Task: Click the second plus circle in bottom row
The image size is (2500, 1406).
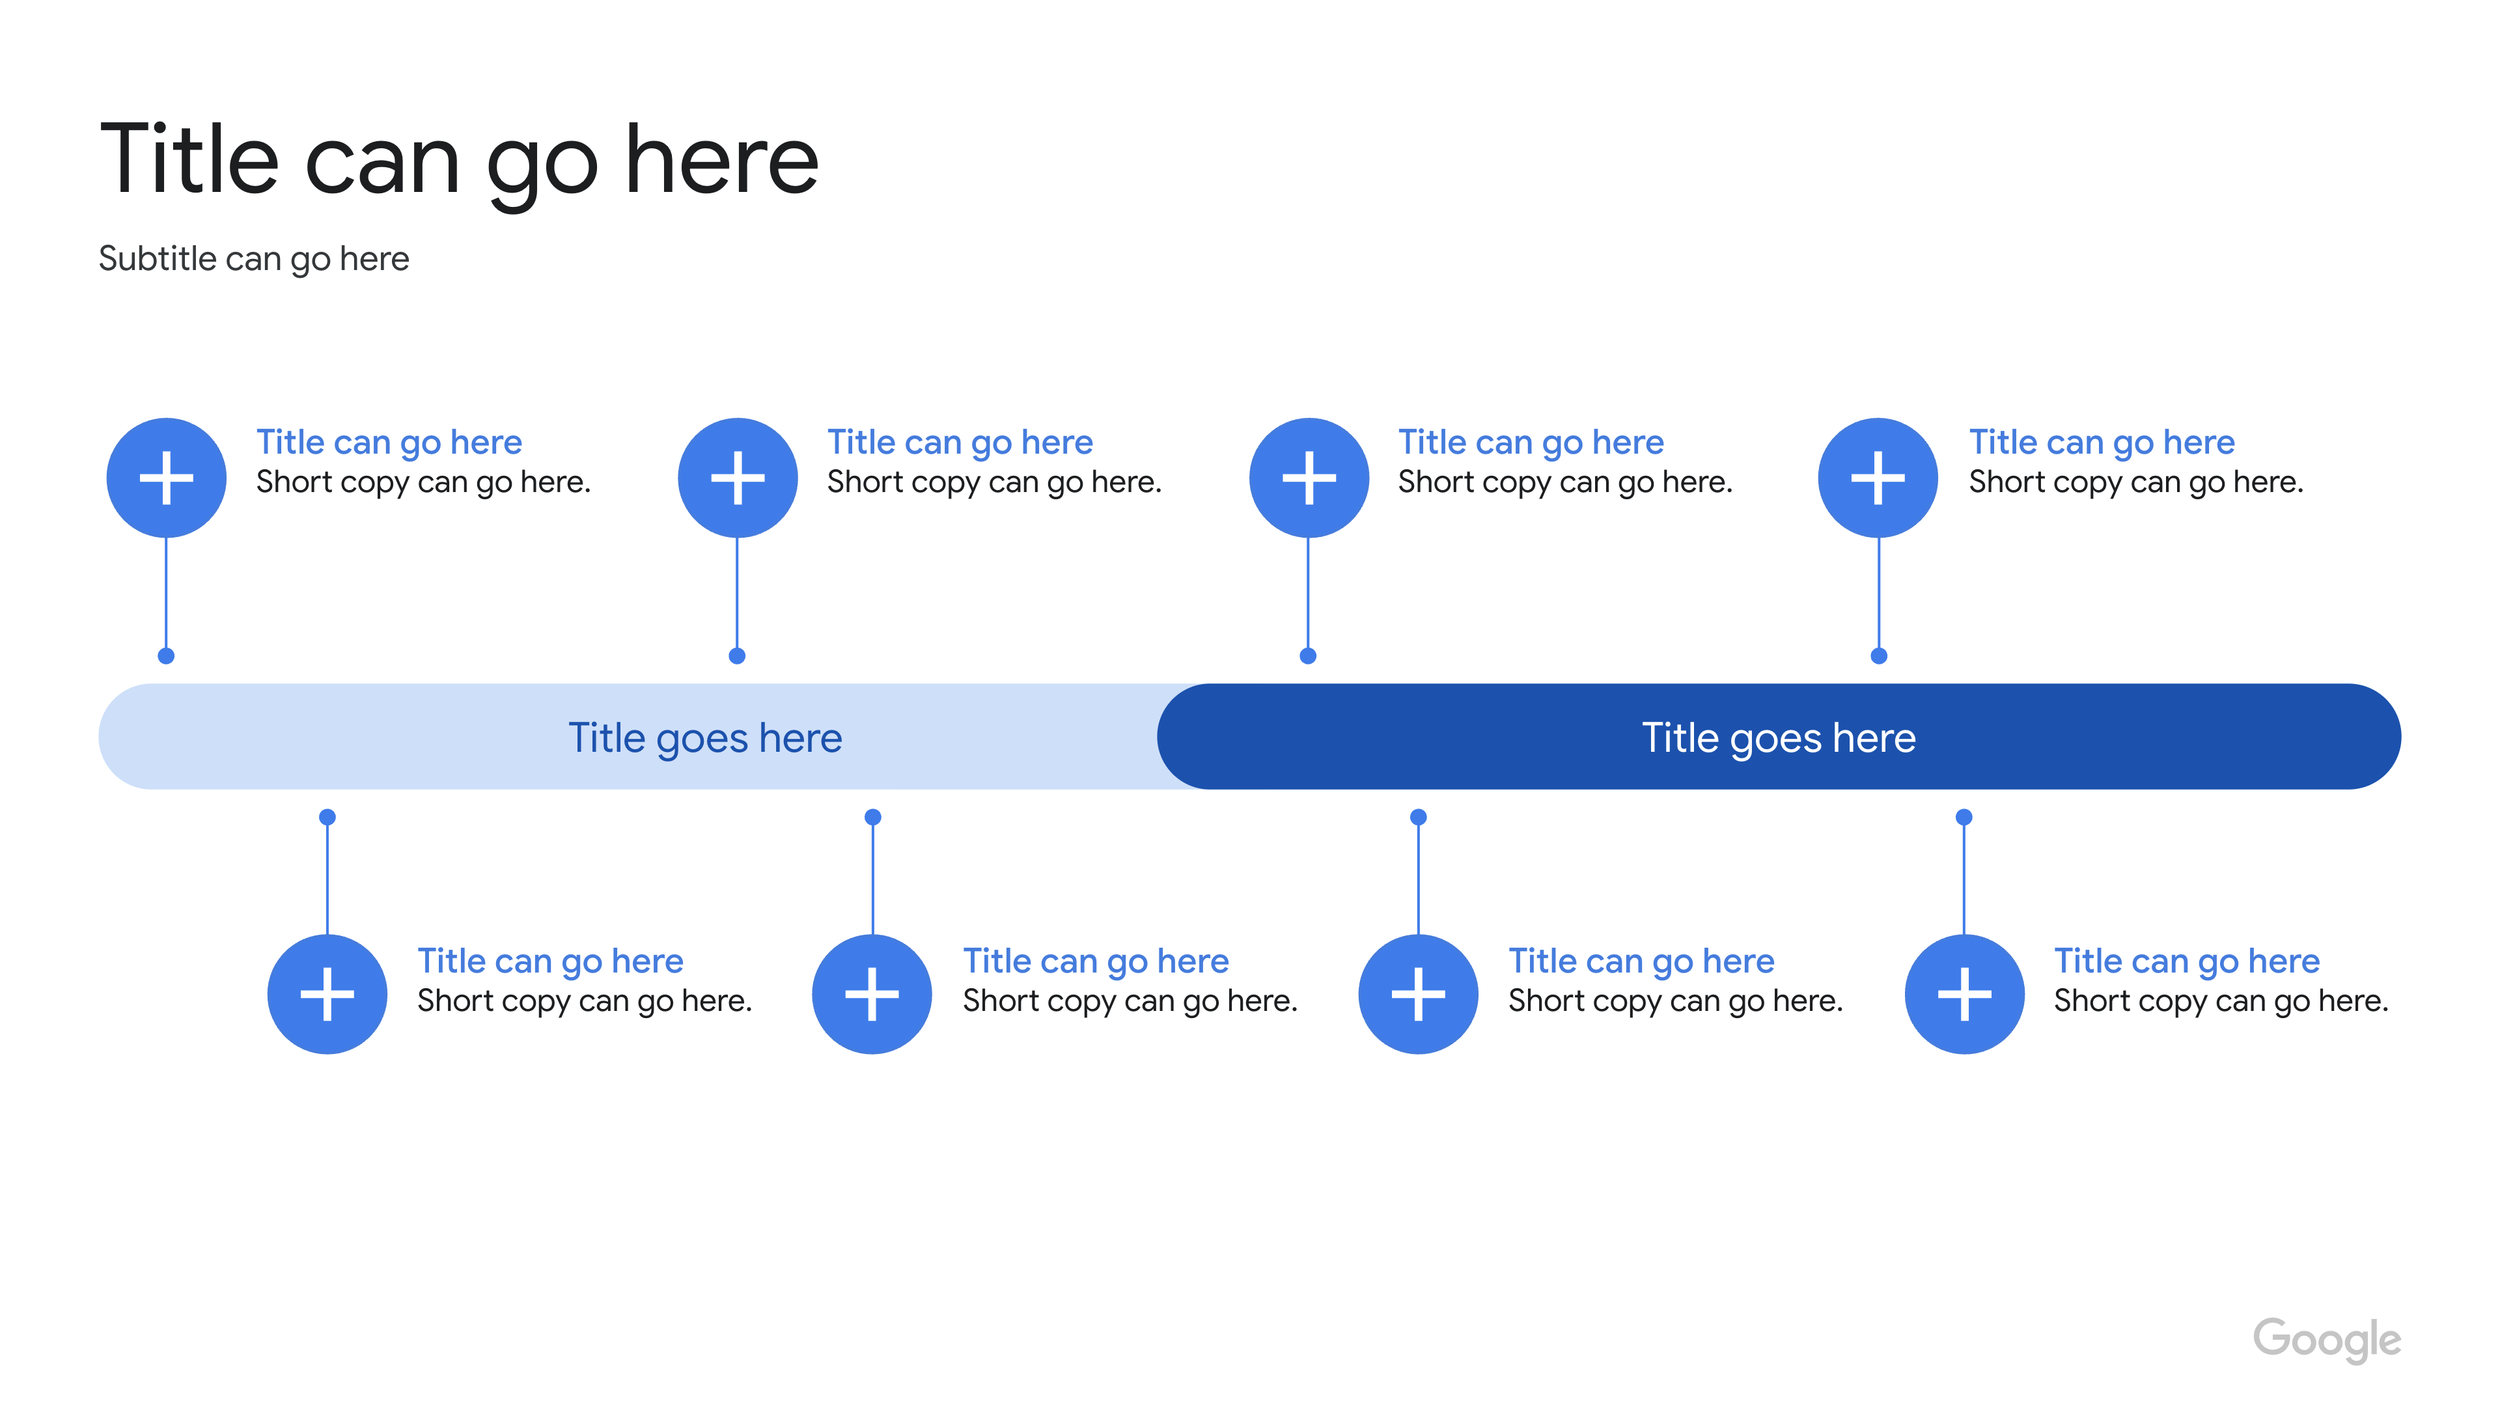Action: pos(872,994)
